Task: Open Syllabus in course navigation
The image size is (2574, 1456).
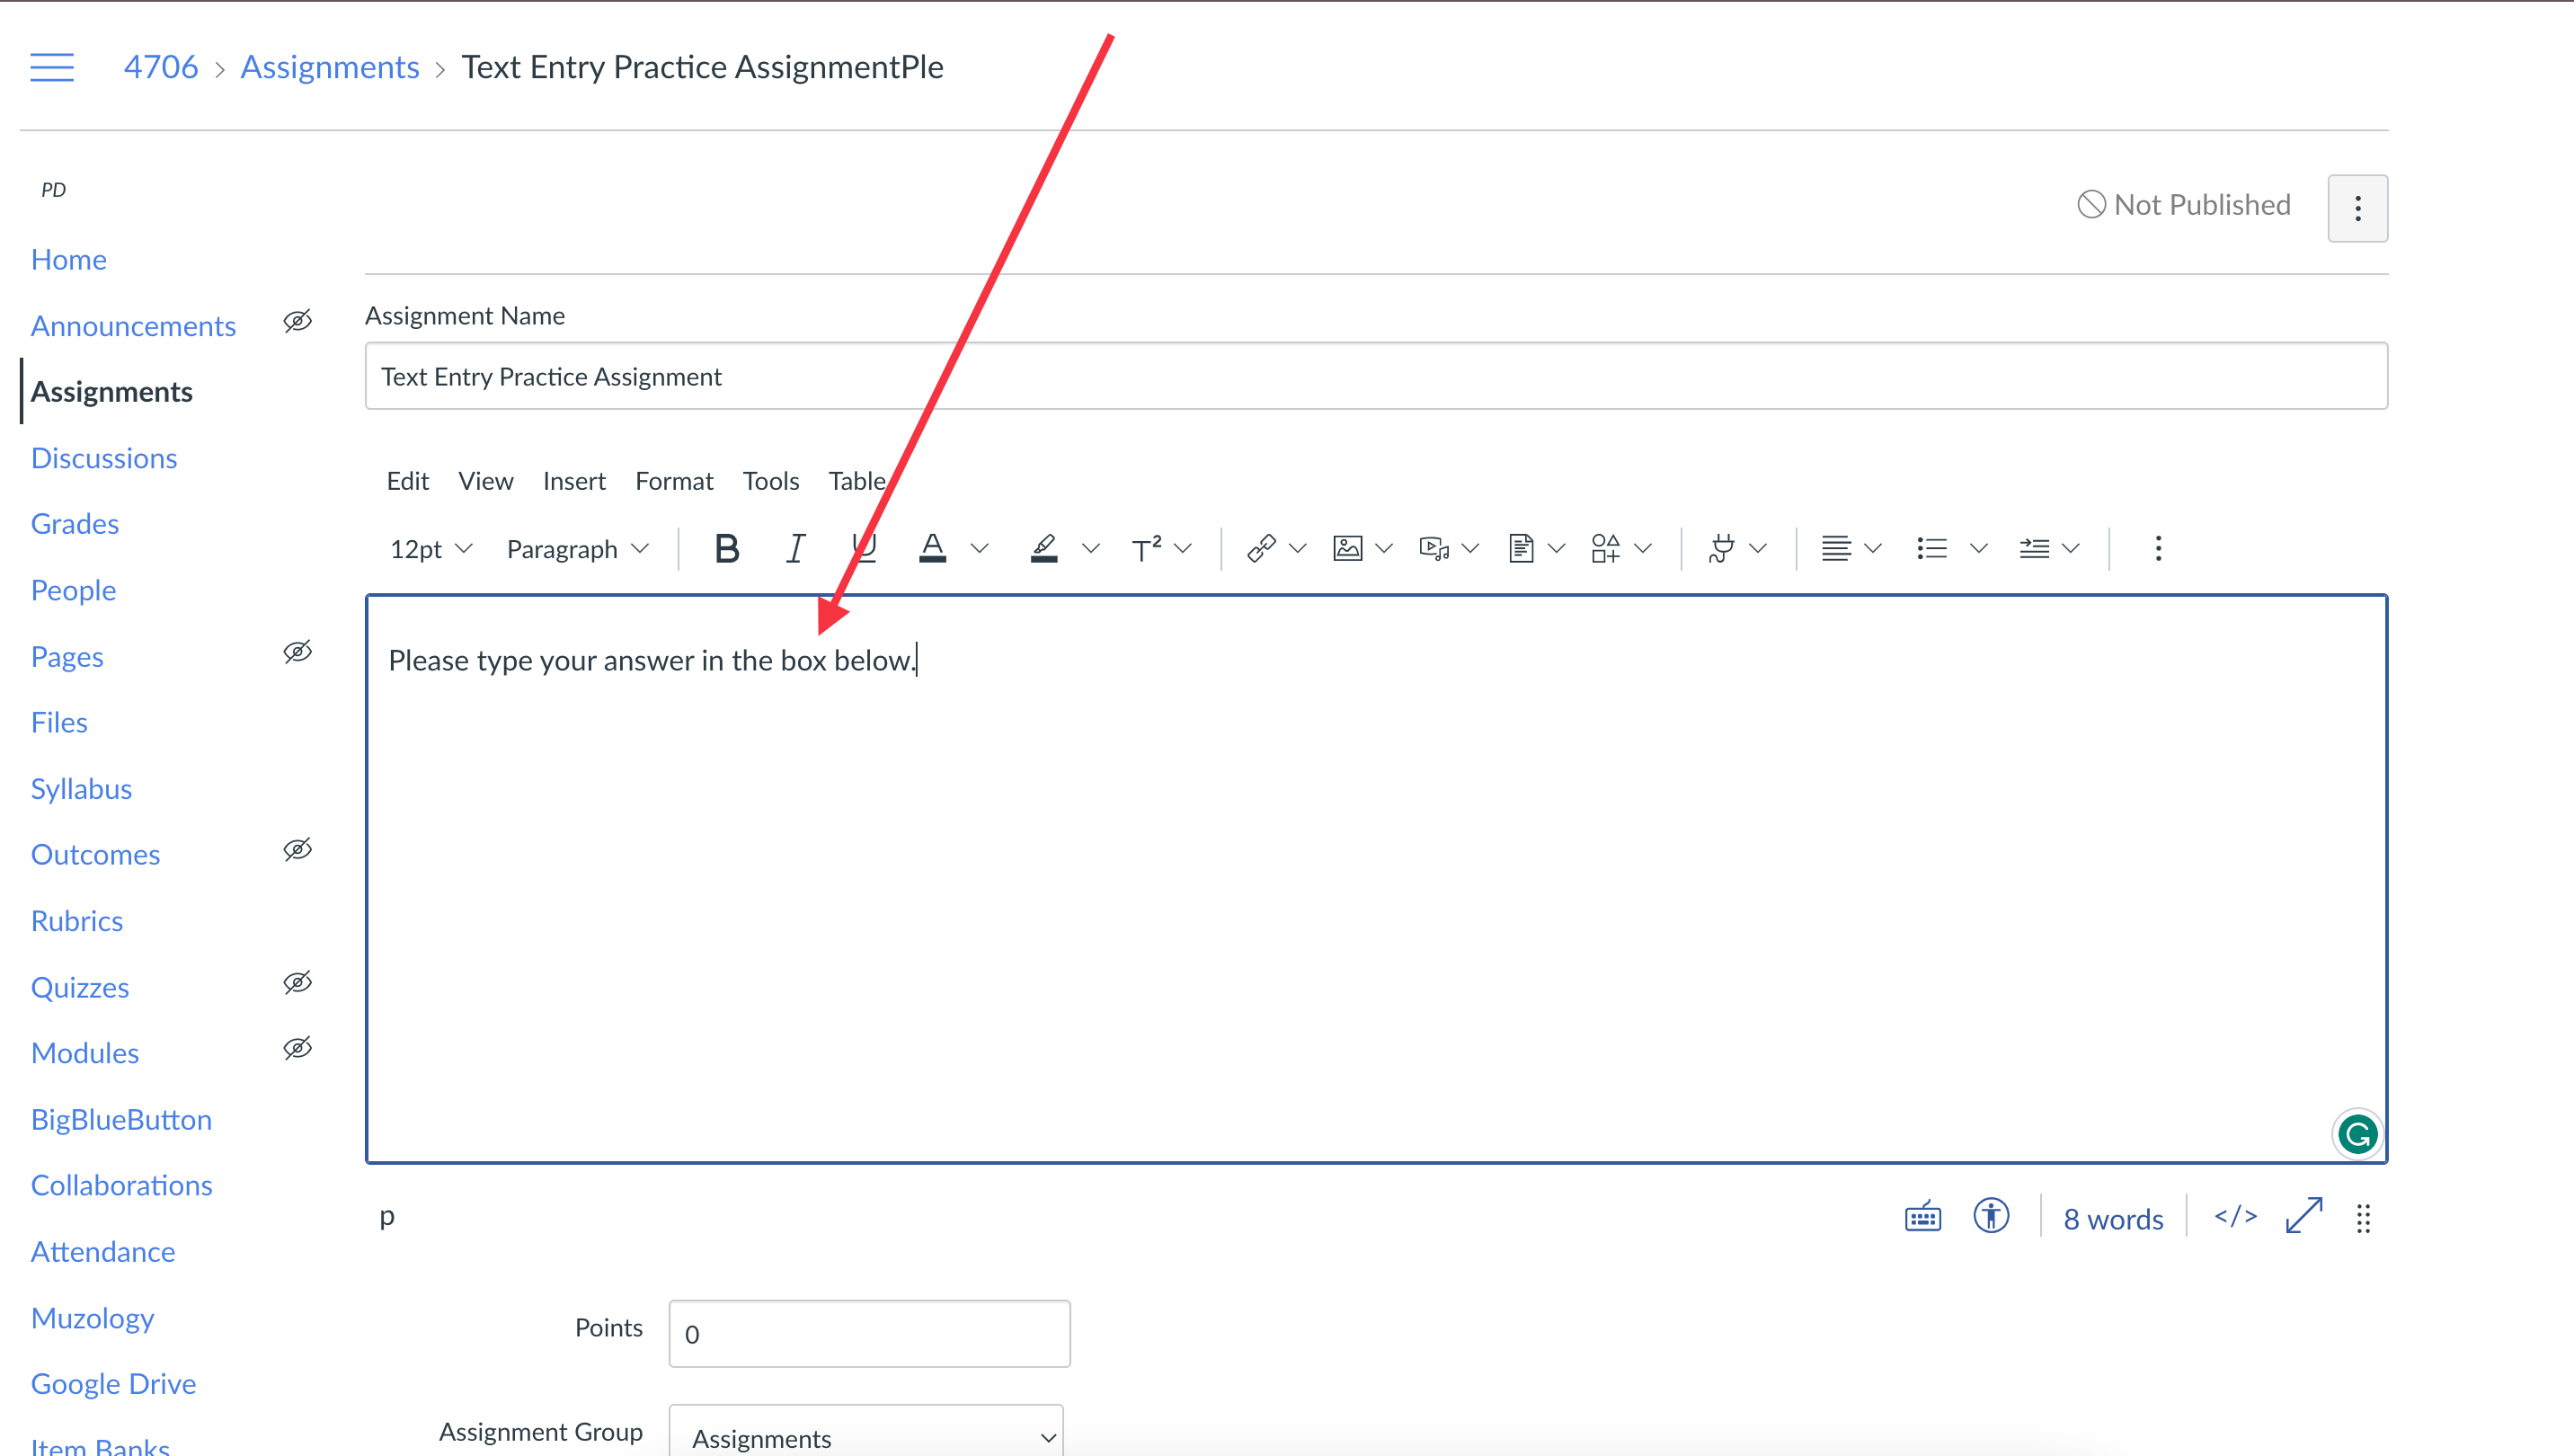Action: tap(81, 789)
